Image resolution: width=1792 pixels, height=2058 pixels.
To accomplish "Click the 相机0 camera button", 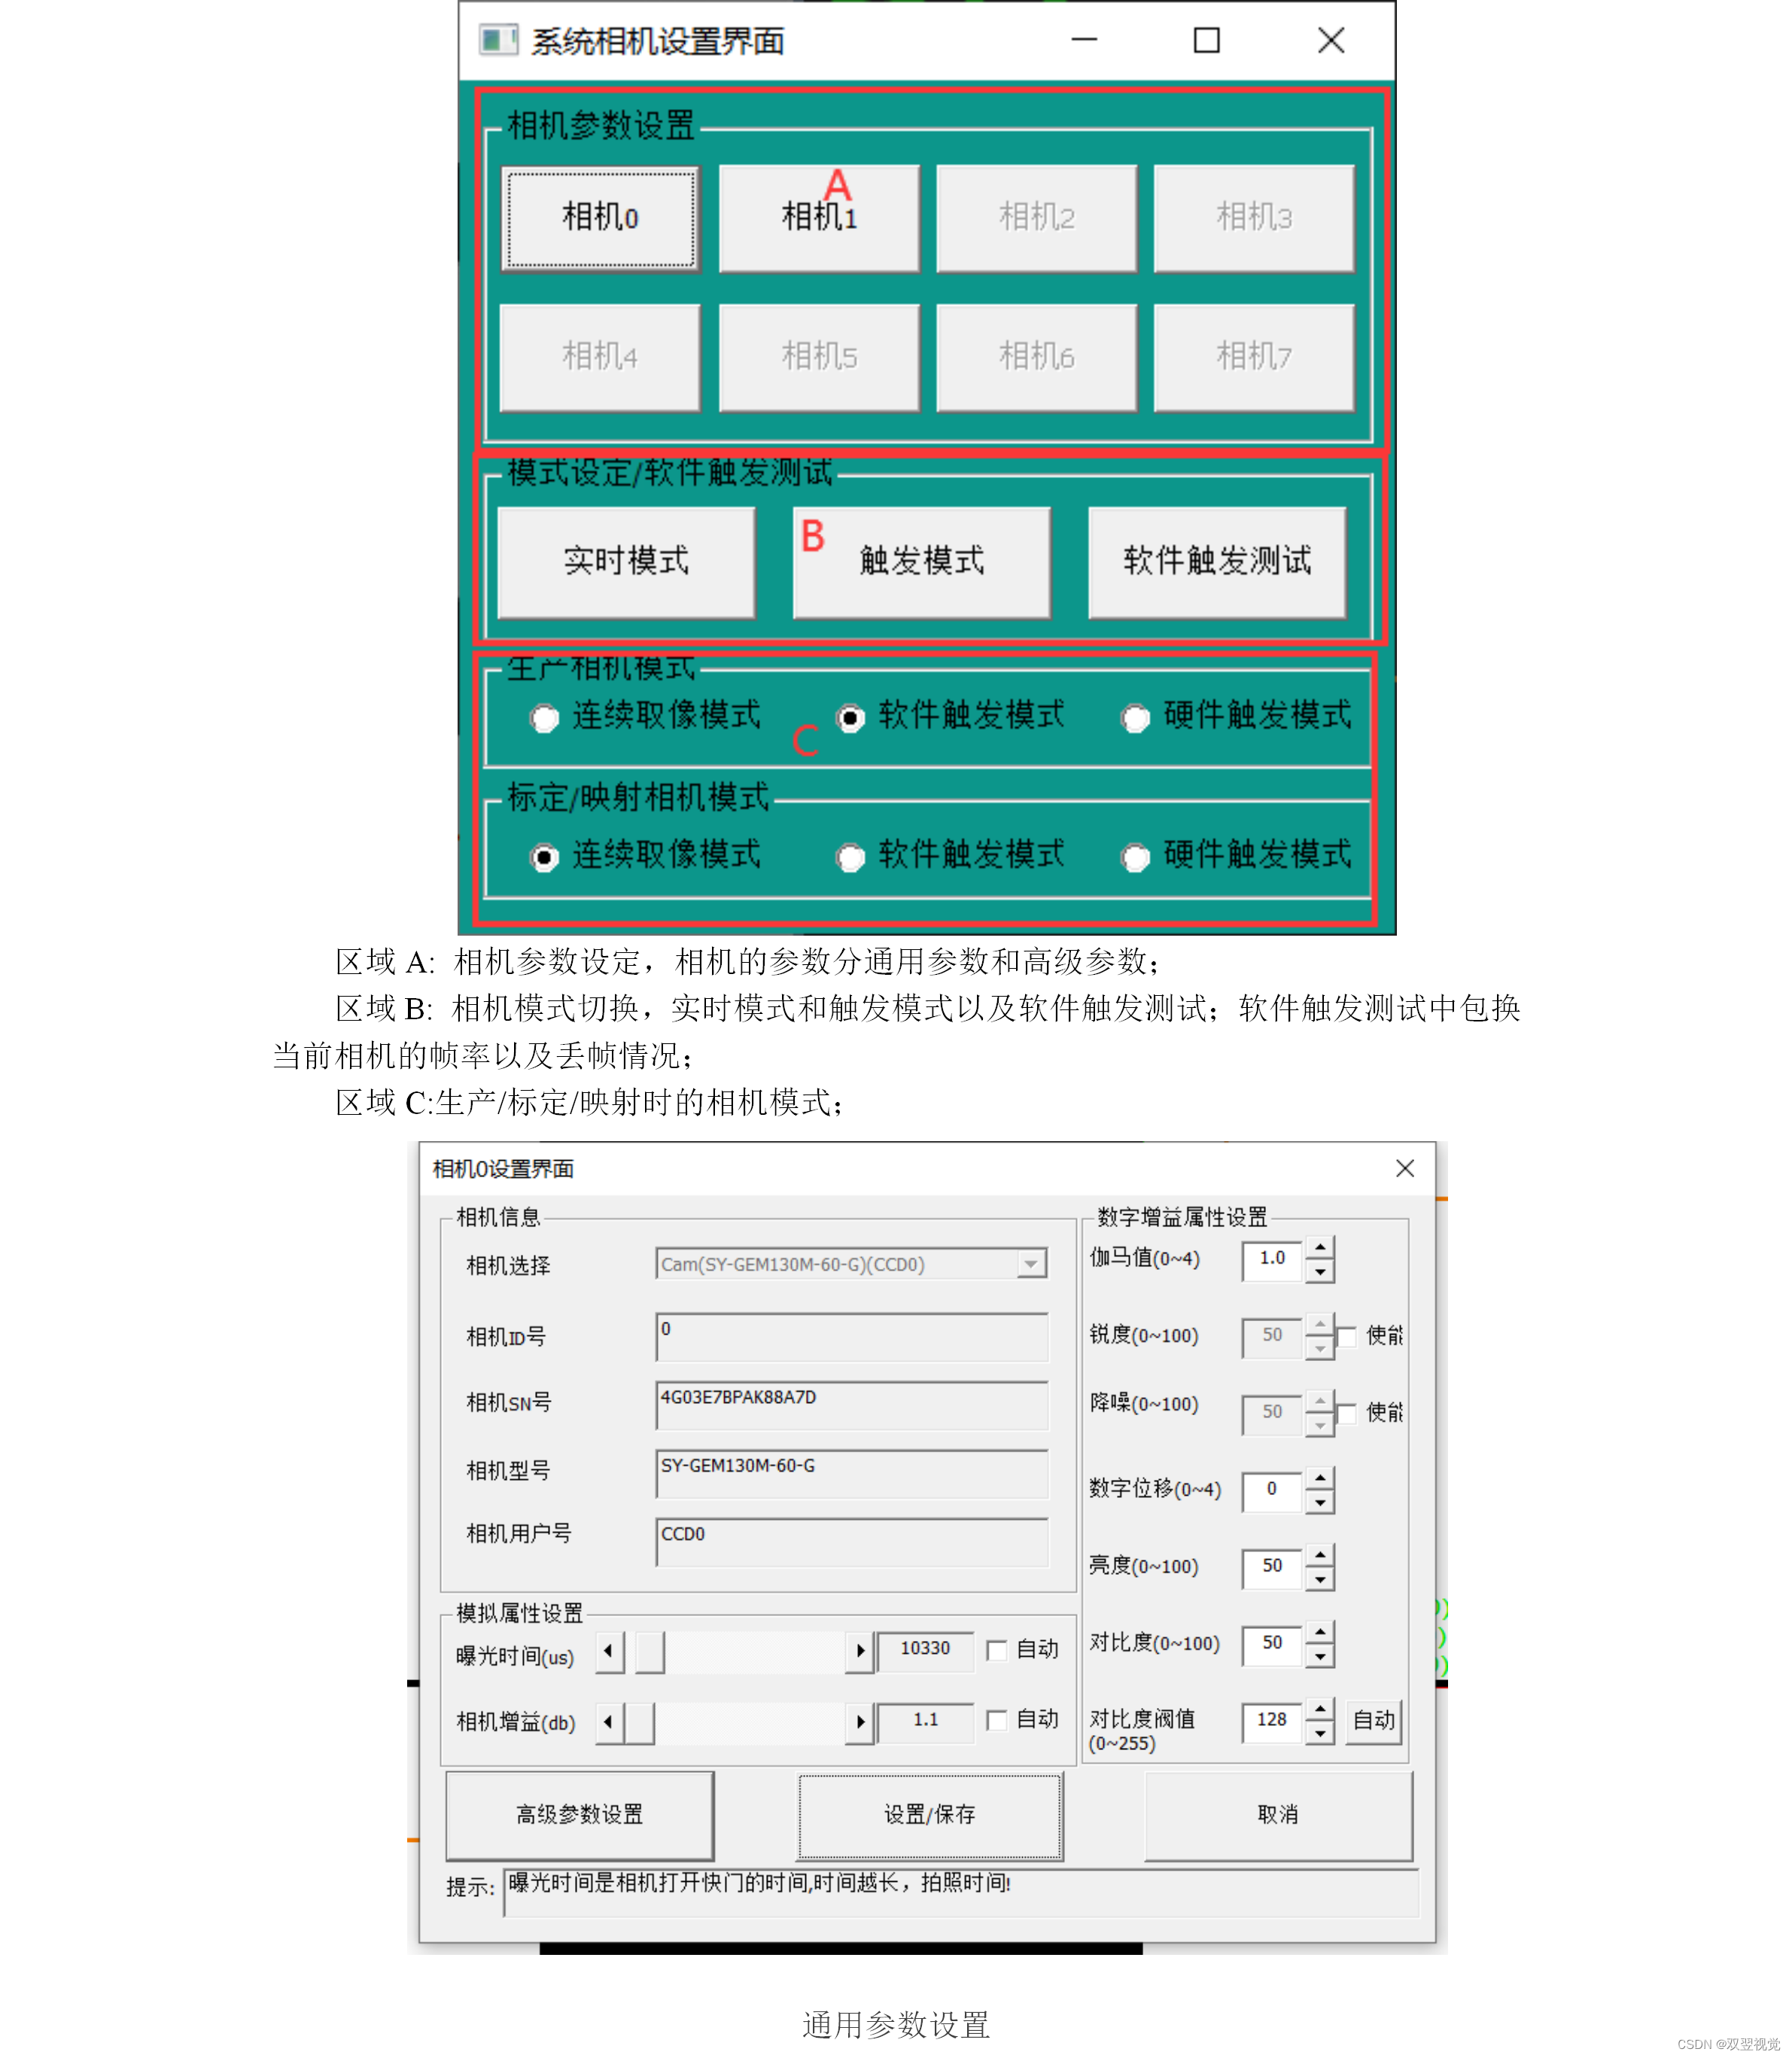I will tap(599, 218).
